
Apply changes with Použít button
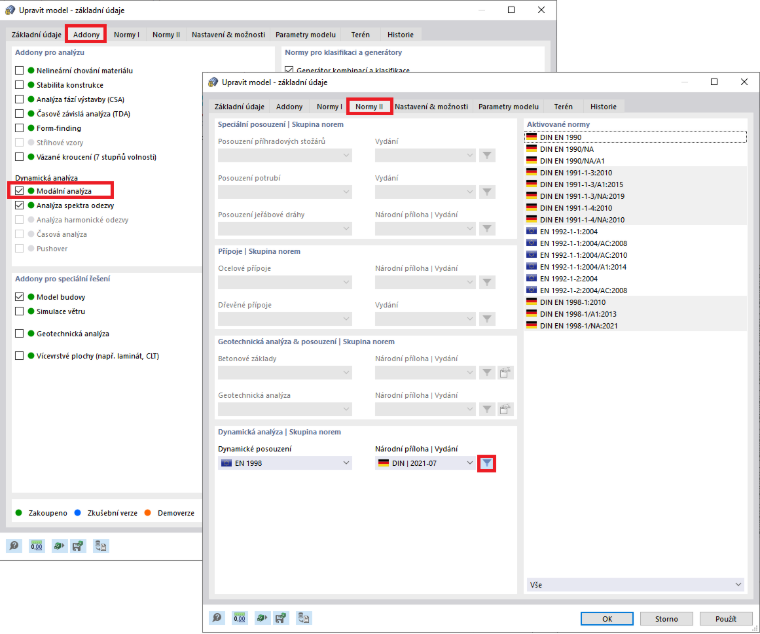point(726,619)
